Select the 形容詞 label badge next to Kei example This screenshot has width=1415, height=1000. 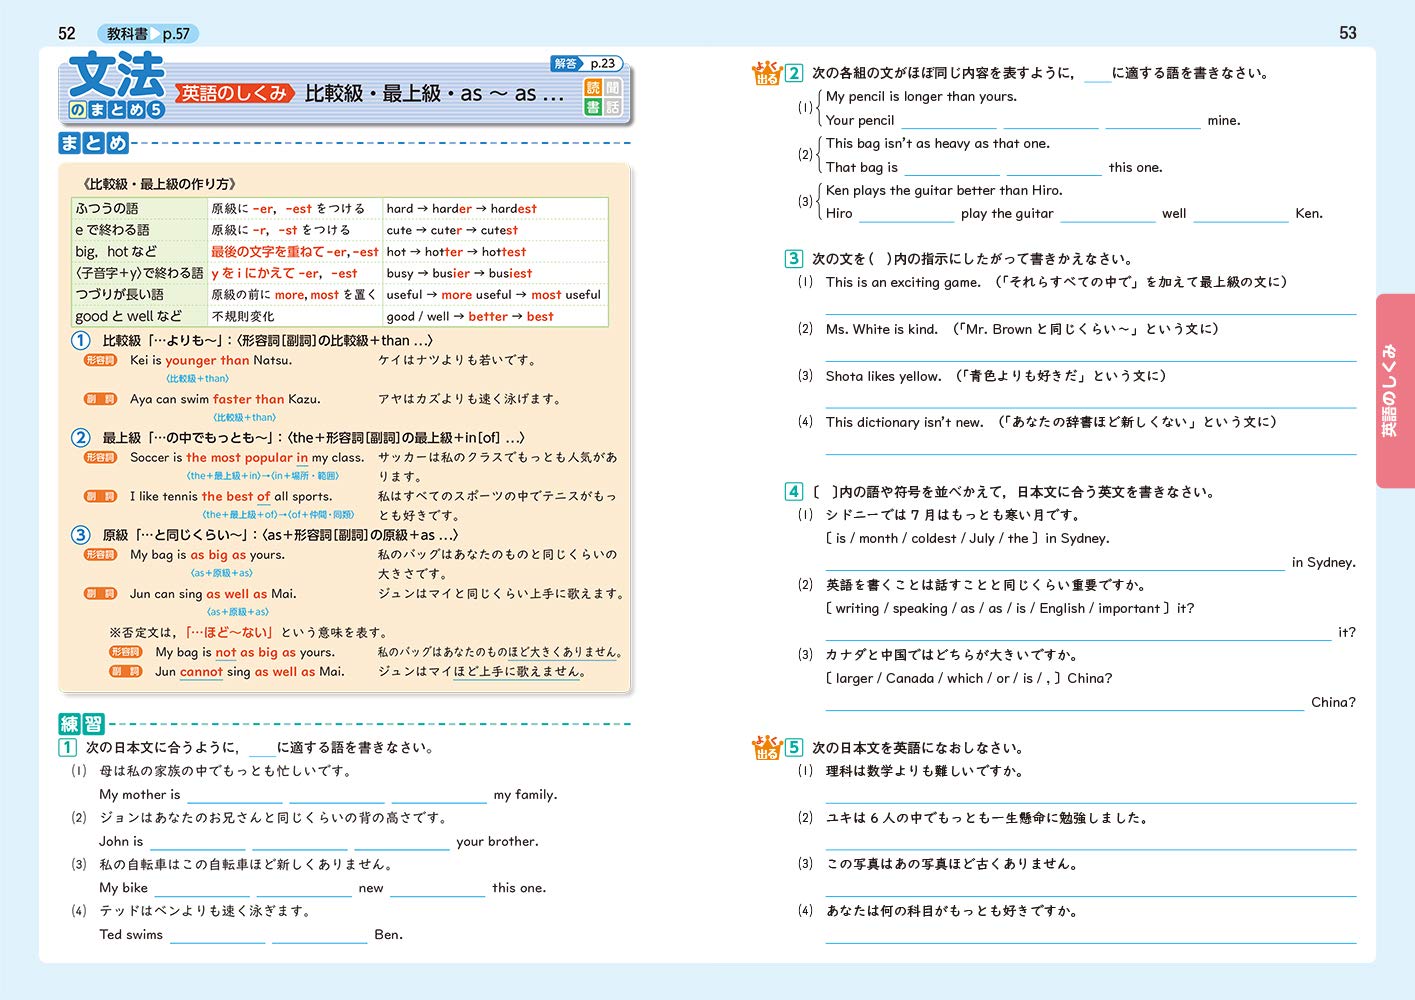click(100, 360)
